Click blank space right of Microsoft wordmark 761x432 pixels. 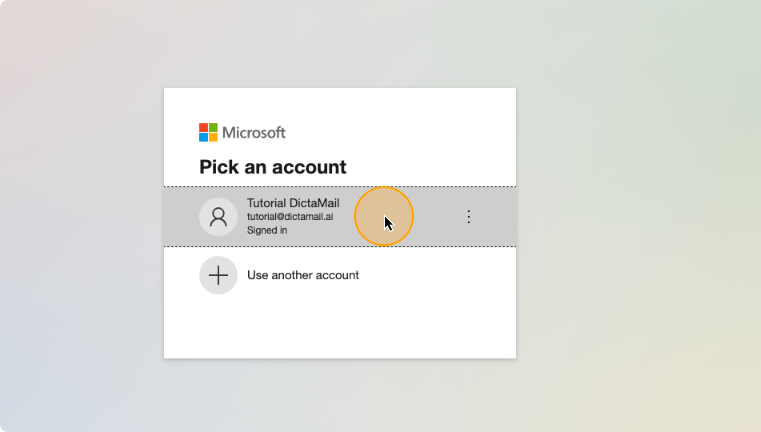[398, 133]
